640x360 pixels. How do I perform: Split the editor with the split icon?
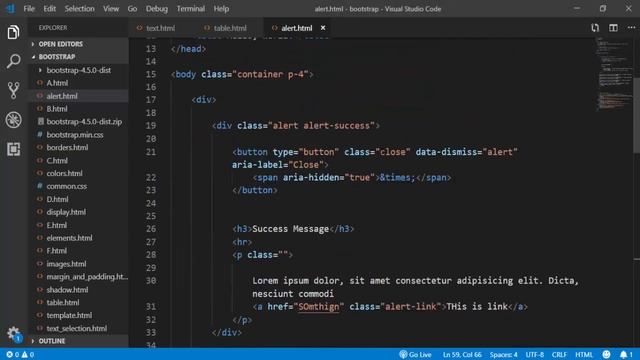(613, 28)
